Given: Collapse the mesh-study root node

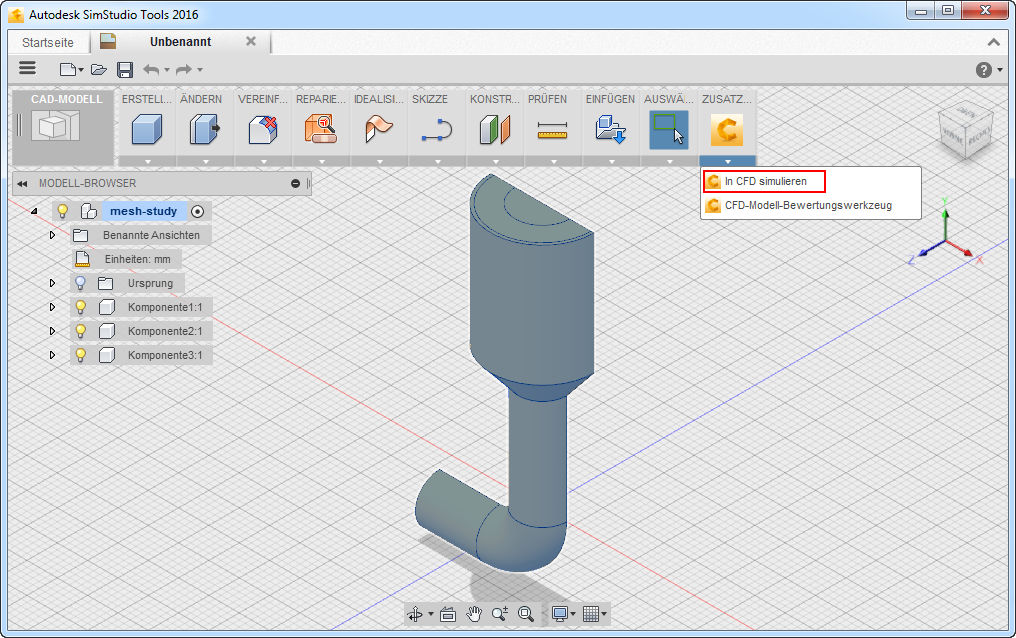Looking at the screenshot, I should click(x=34, y=211).
